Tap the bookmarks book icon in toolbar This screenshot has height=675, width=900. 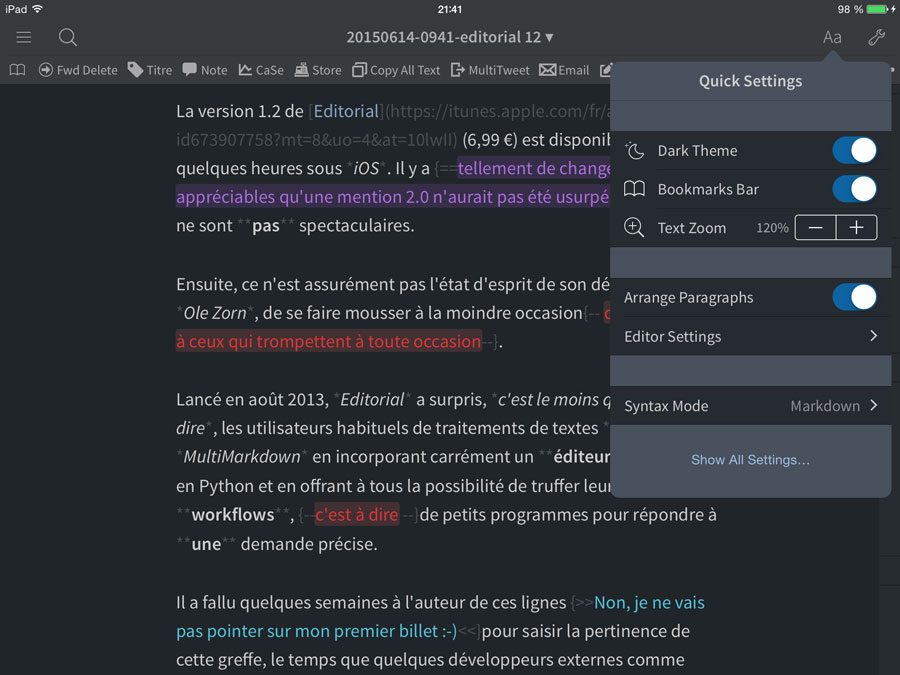pos(17,70)
